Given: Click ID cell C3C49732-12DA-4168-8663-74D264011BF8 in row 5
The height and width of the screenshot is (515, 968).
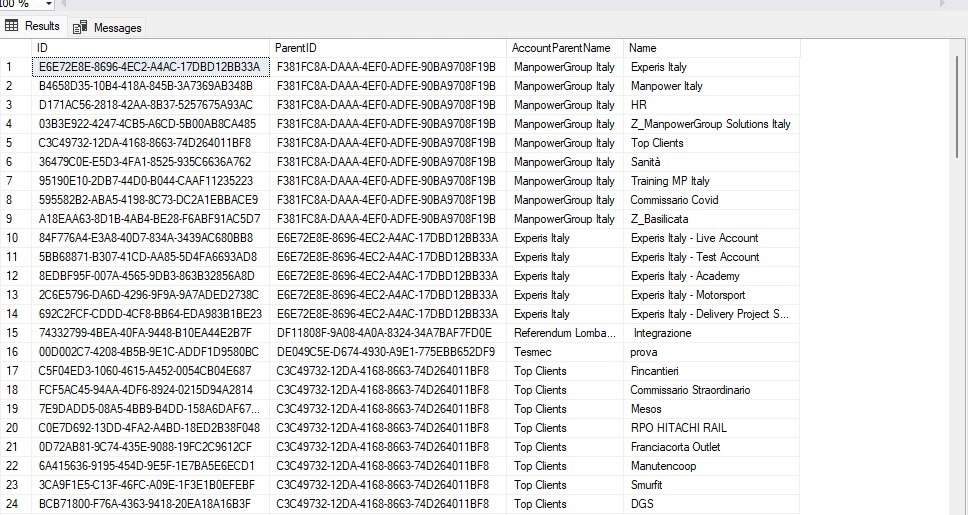Looking at the screenshot, I should (150, 143).
